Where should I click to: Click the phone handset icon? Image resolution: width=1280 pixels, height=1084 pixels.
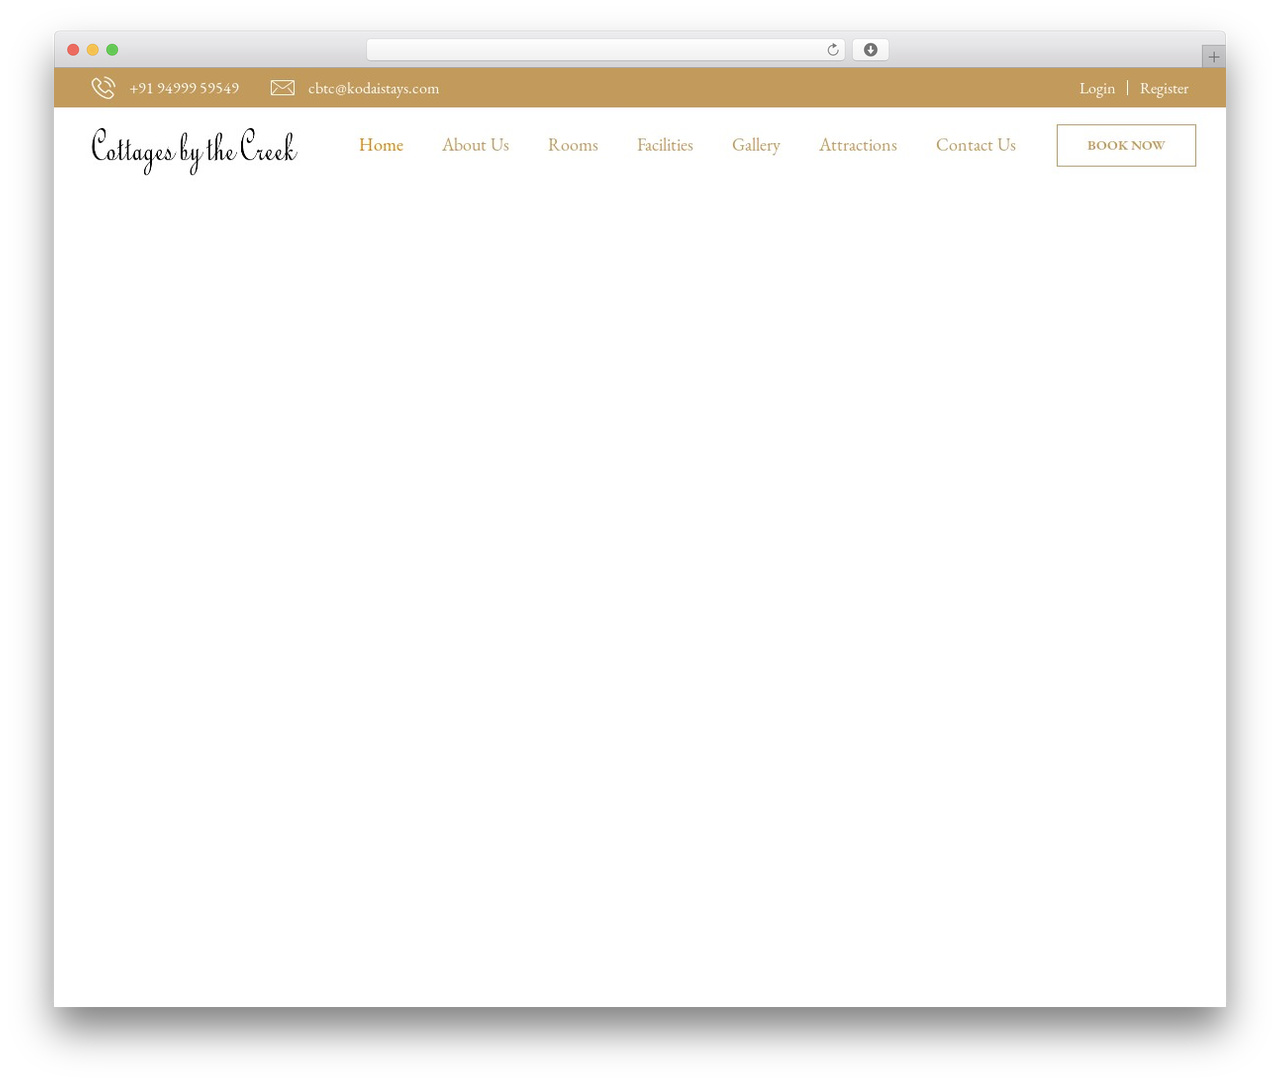103,88
